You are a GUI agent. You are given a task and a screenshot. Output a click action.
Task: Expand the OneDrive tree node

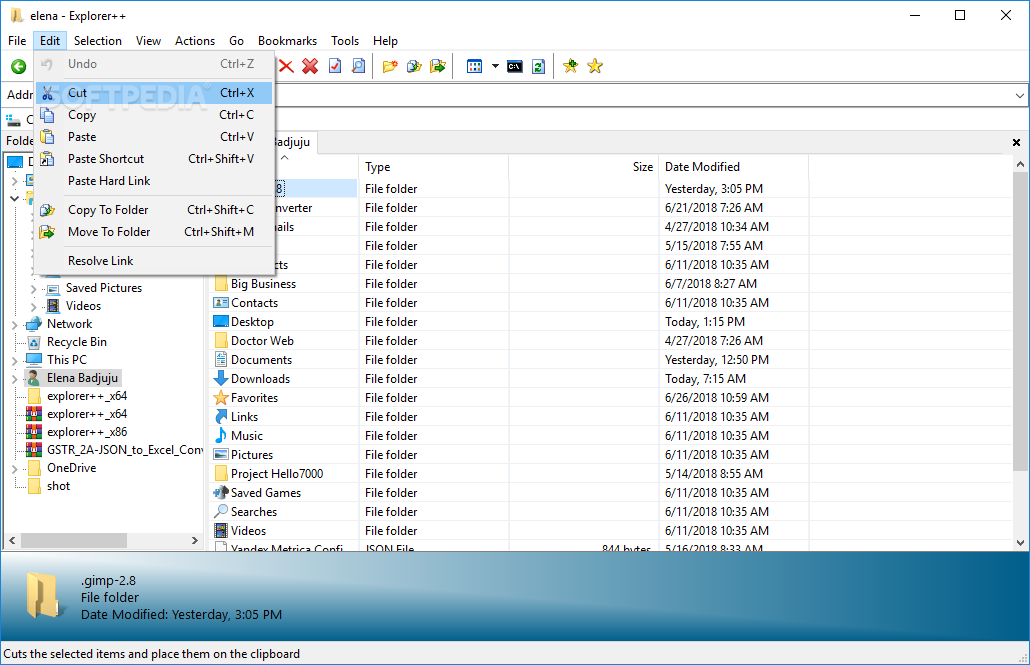14,469
